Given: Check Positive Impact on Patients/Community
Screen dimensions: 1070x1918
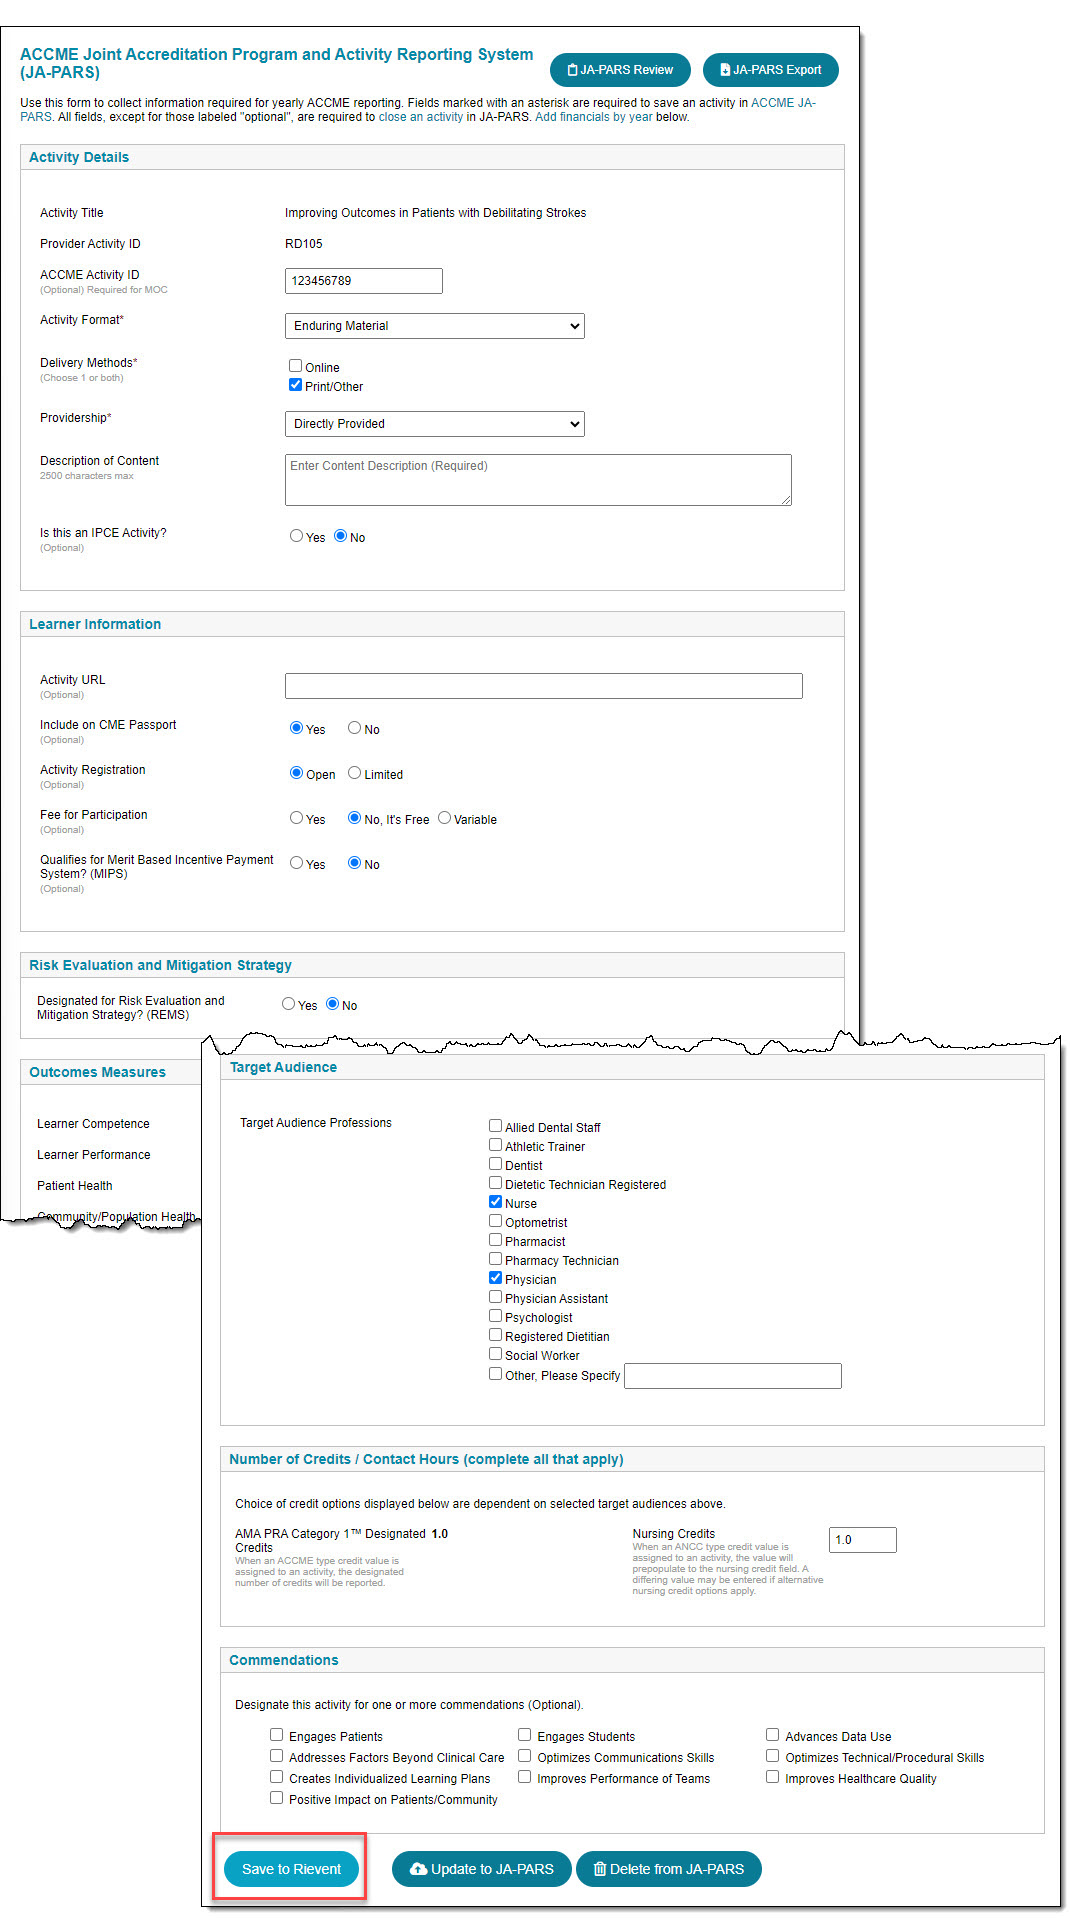Looking at the screenshot, I should (276, 1798).
